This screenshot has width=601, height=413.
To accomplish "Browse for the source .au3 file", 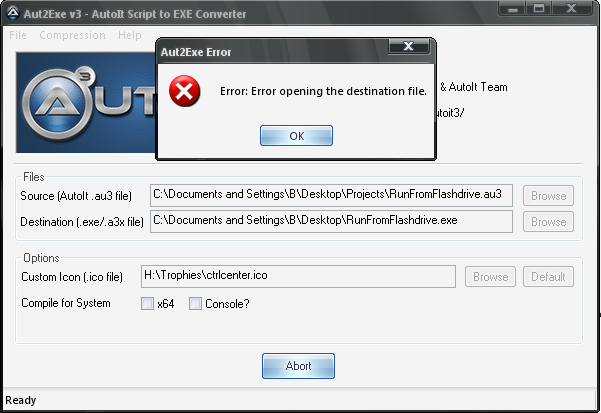I will point(548,196).
